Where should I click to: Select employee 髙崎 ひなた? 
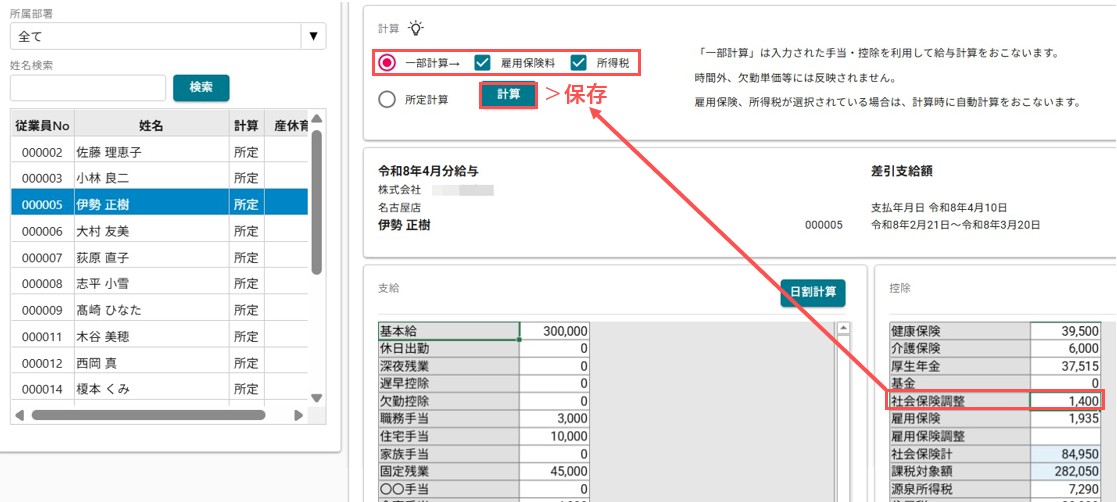160,310
